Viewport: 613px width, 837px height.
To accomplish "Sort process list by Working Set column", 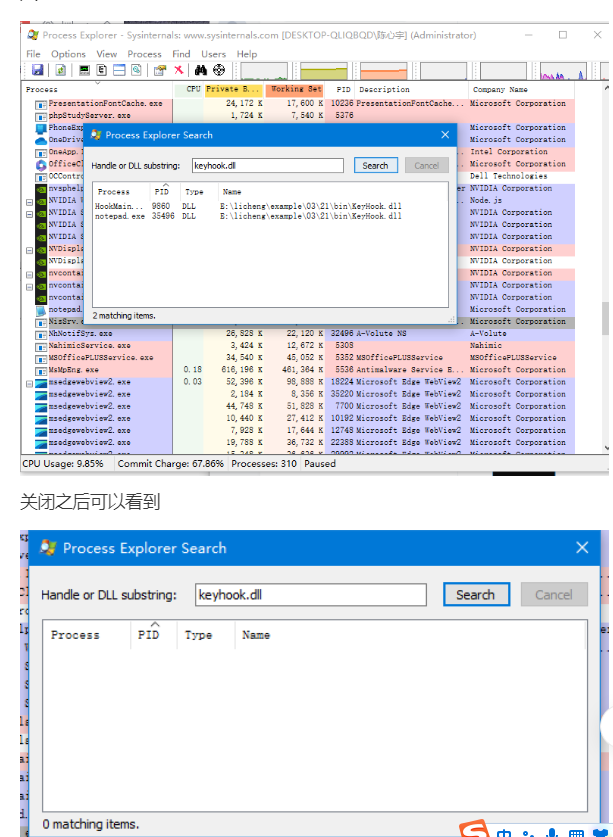I will (x=295, y=89).
